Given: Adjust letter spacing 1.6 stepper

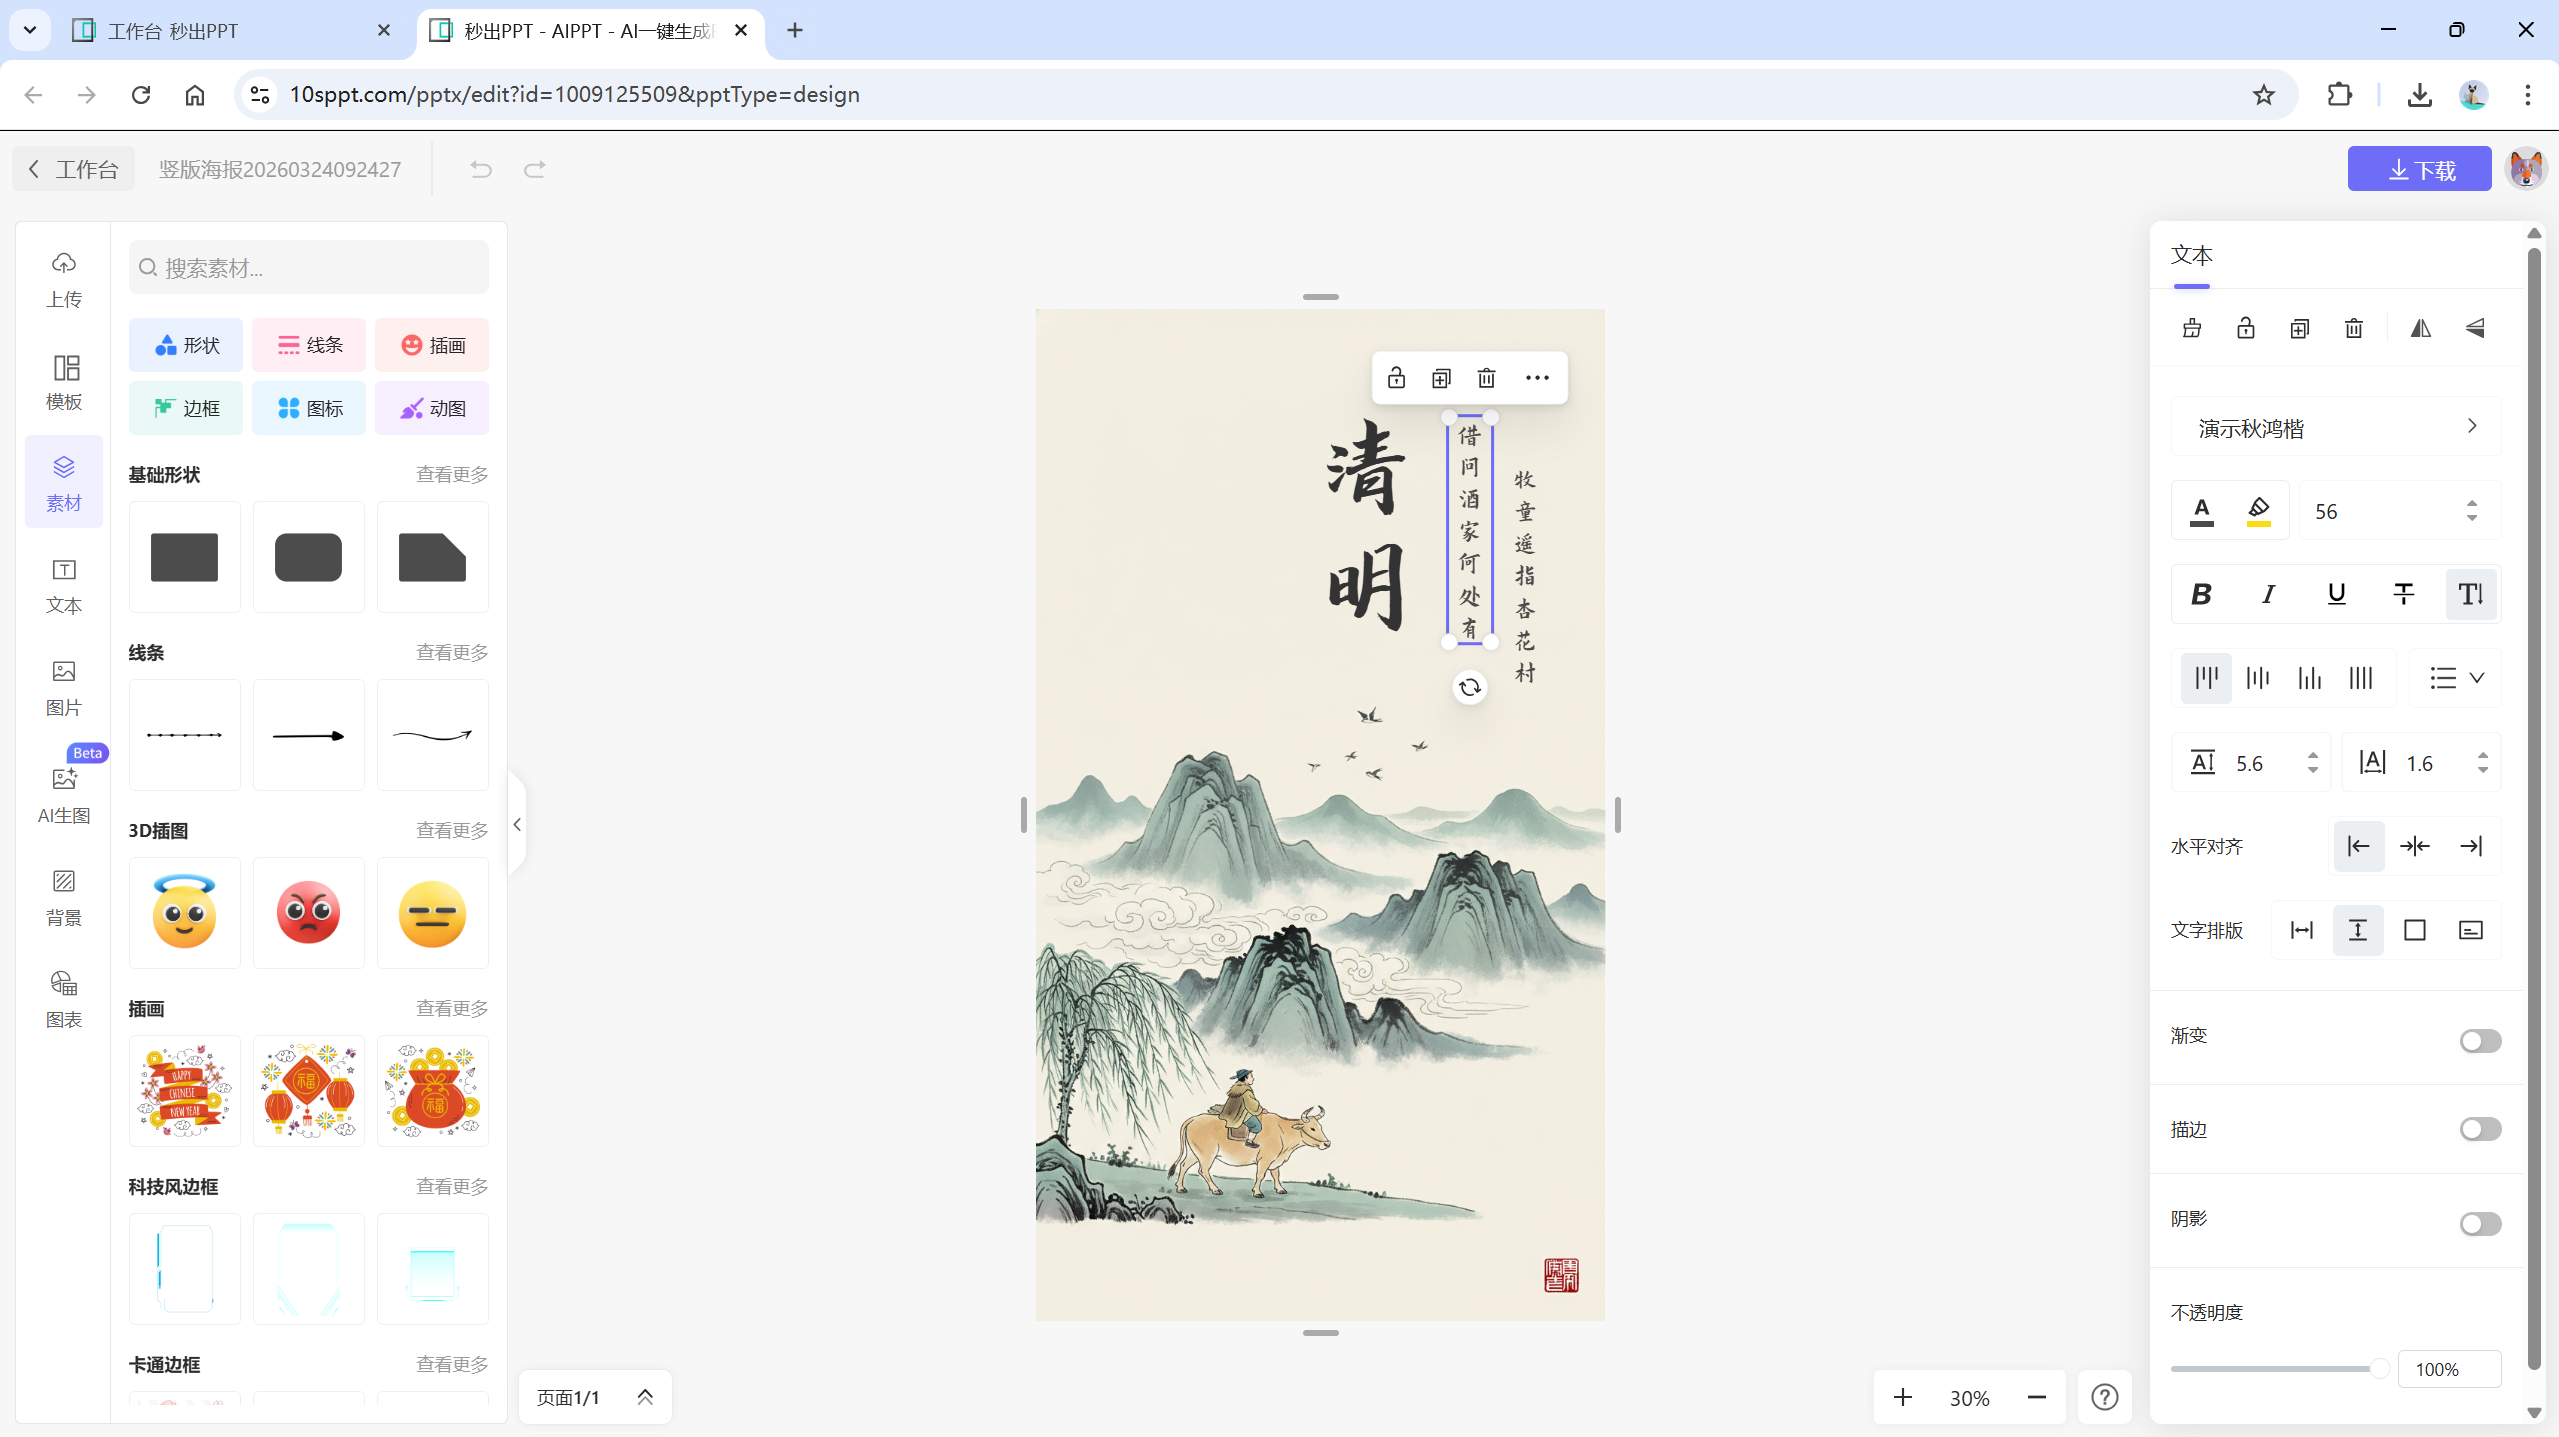Looking at the screenshot, I should (x=2482, y=763).
